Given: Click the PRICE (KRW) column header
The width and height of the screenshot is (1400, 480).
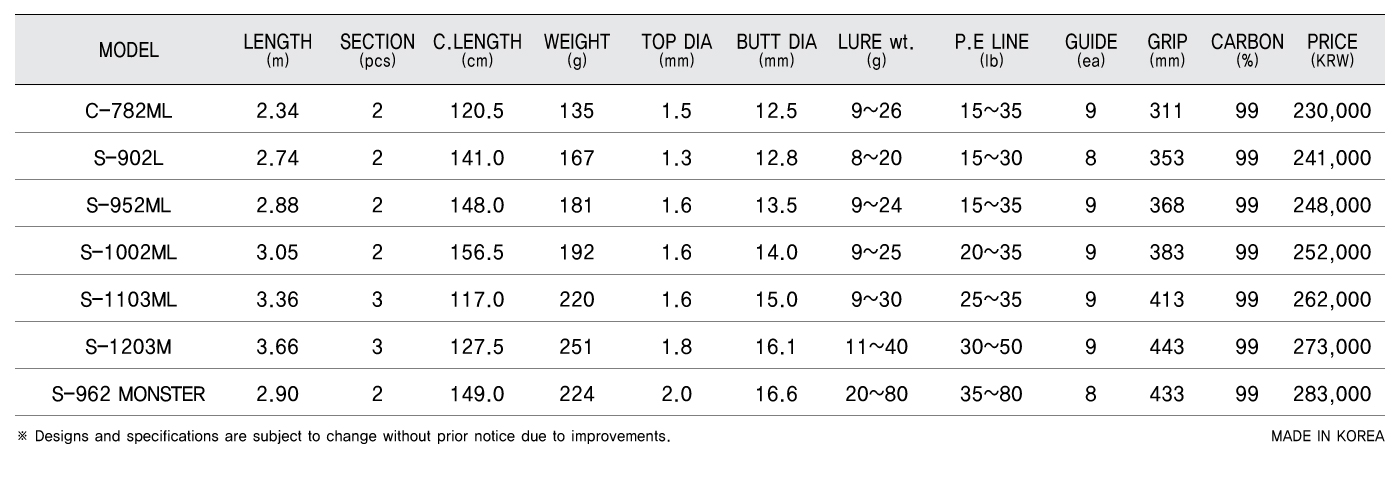Looking at the screenshot, I should point(1332,51).
